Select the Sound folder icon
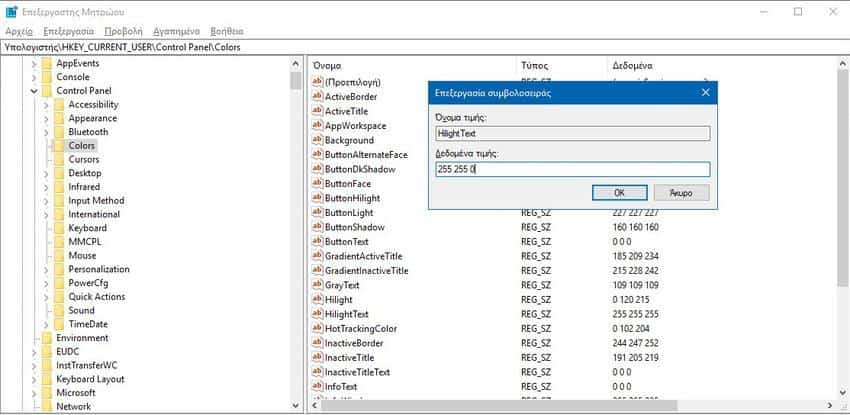 pyautogui.click(x=59, y=310)
